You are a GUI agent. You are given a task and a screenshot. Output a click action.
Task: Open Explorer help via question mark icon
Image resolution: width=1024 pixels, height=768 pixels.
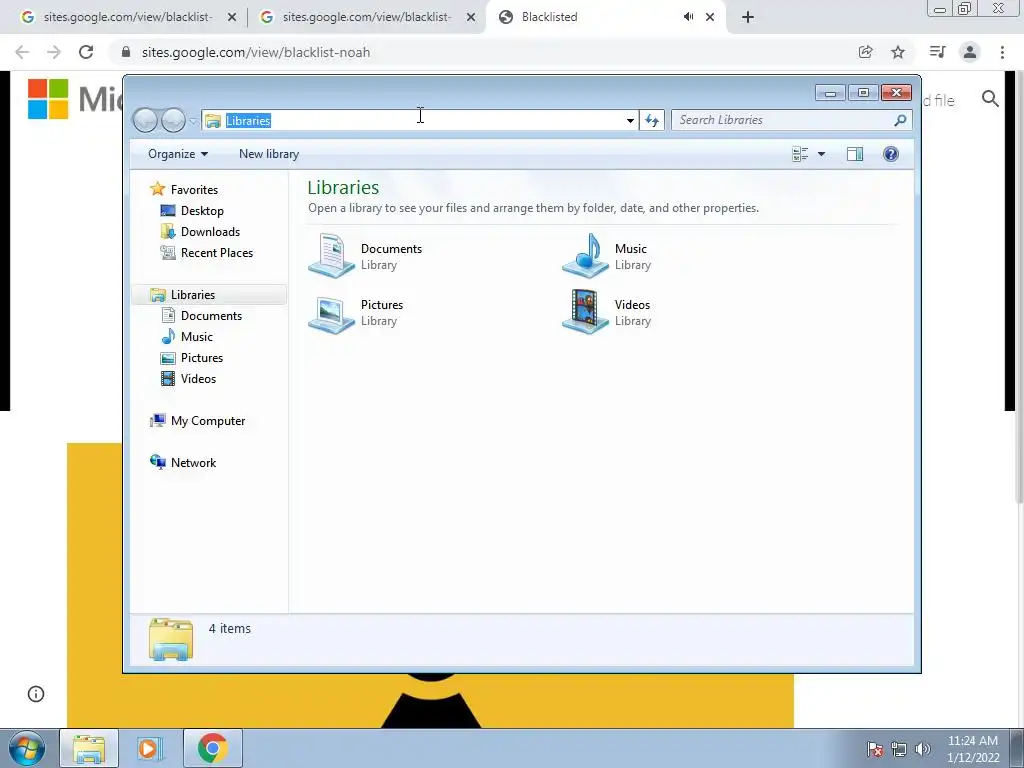coord(891,154)
